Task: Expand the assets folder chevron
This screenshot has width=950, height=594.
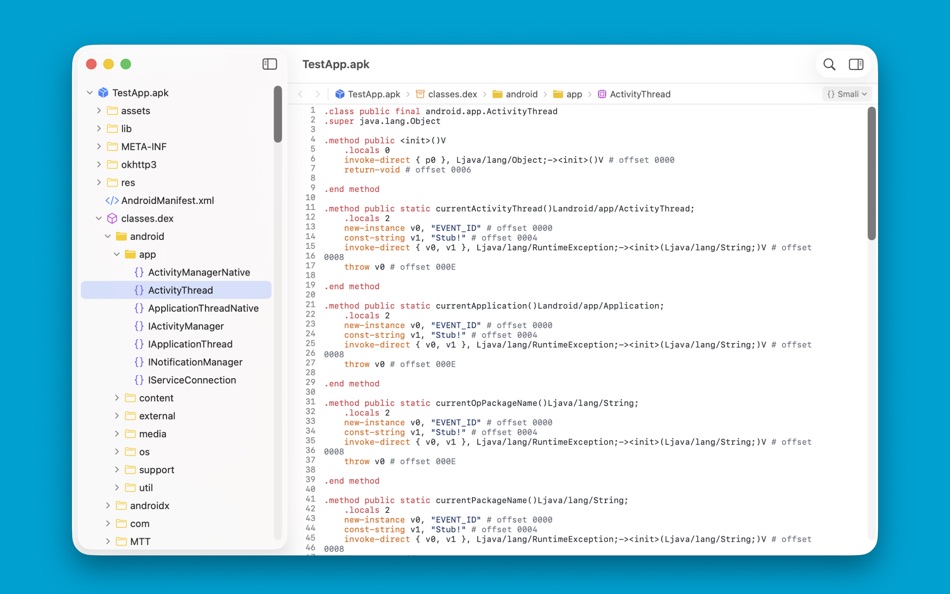Action: [x=99, y=111]
